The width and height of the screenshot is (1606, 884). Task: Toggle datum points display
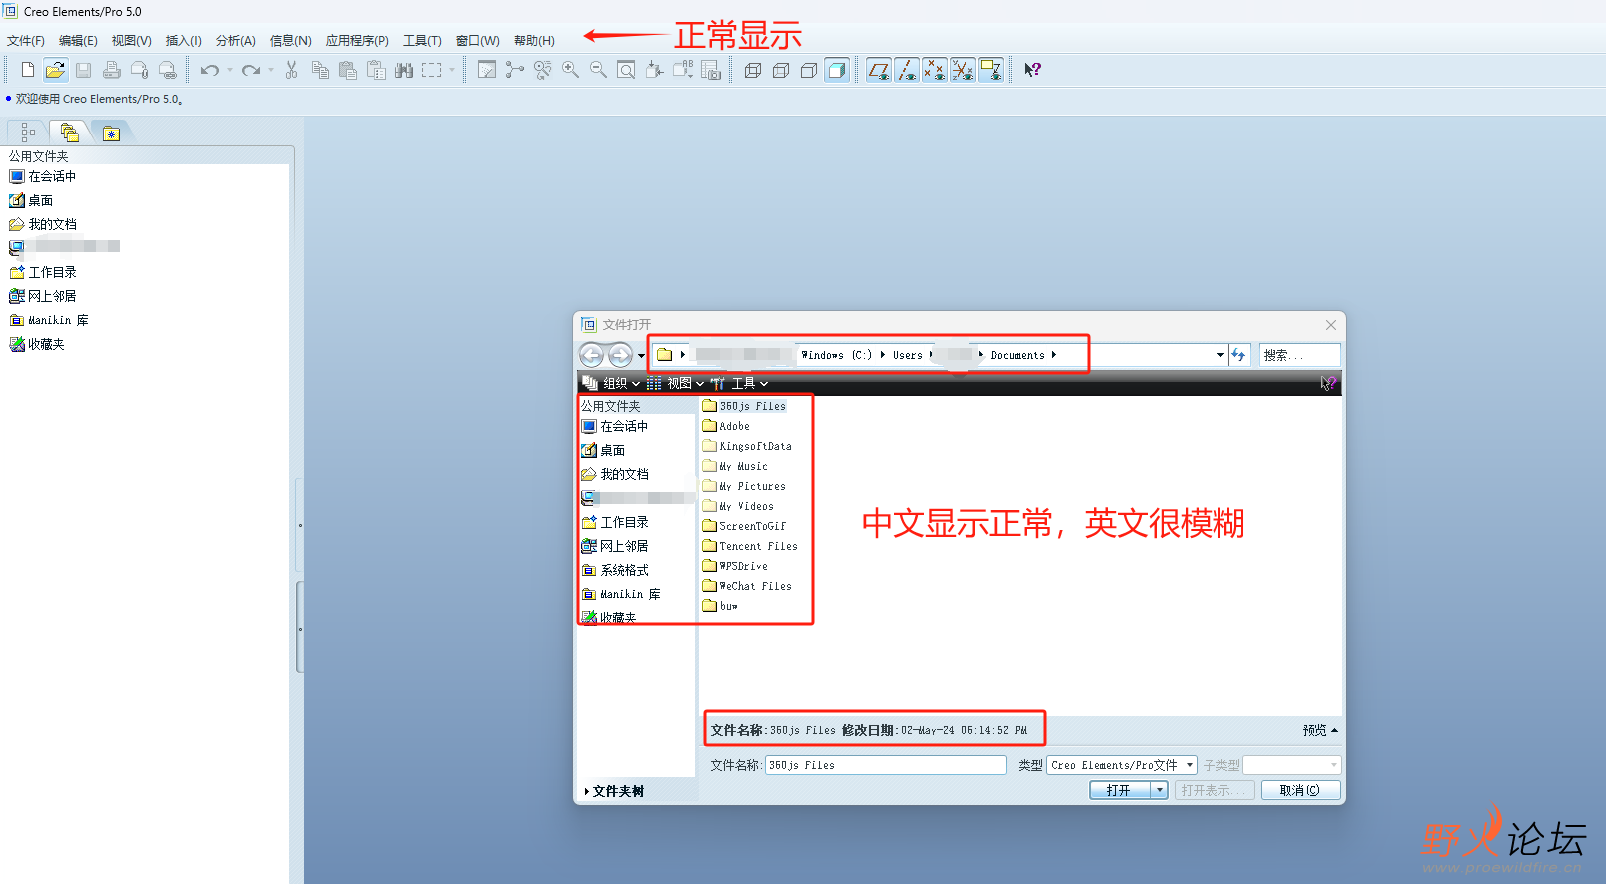935,70
